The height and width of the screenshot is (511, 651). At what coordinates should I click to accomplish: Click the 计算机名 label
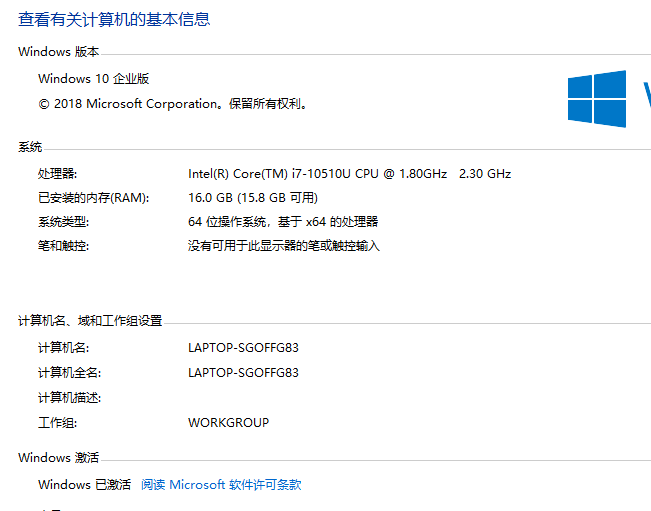(63, 347)
